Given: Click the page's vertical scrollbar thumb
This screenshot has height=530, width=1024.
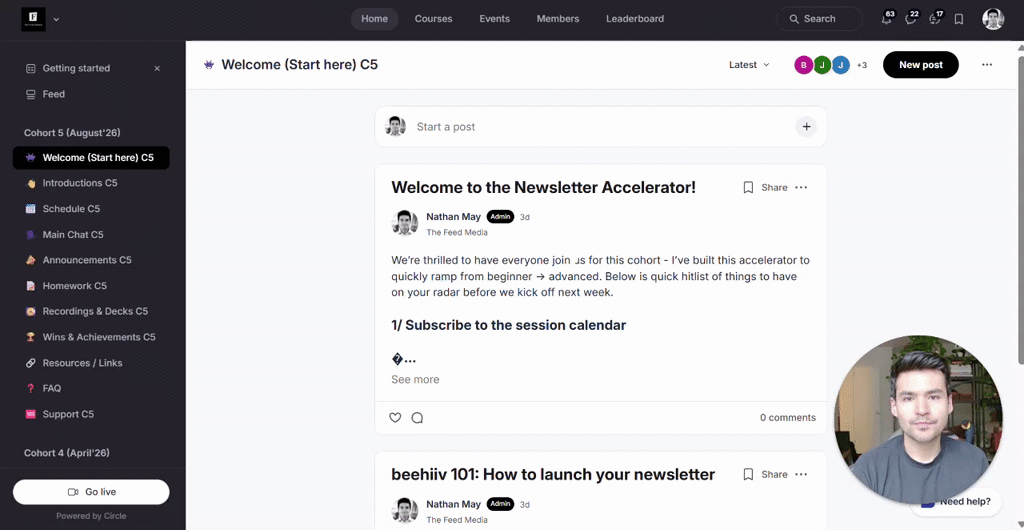Looking at the screenshot, I should point(1020,209).
